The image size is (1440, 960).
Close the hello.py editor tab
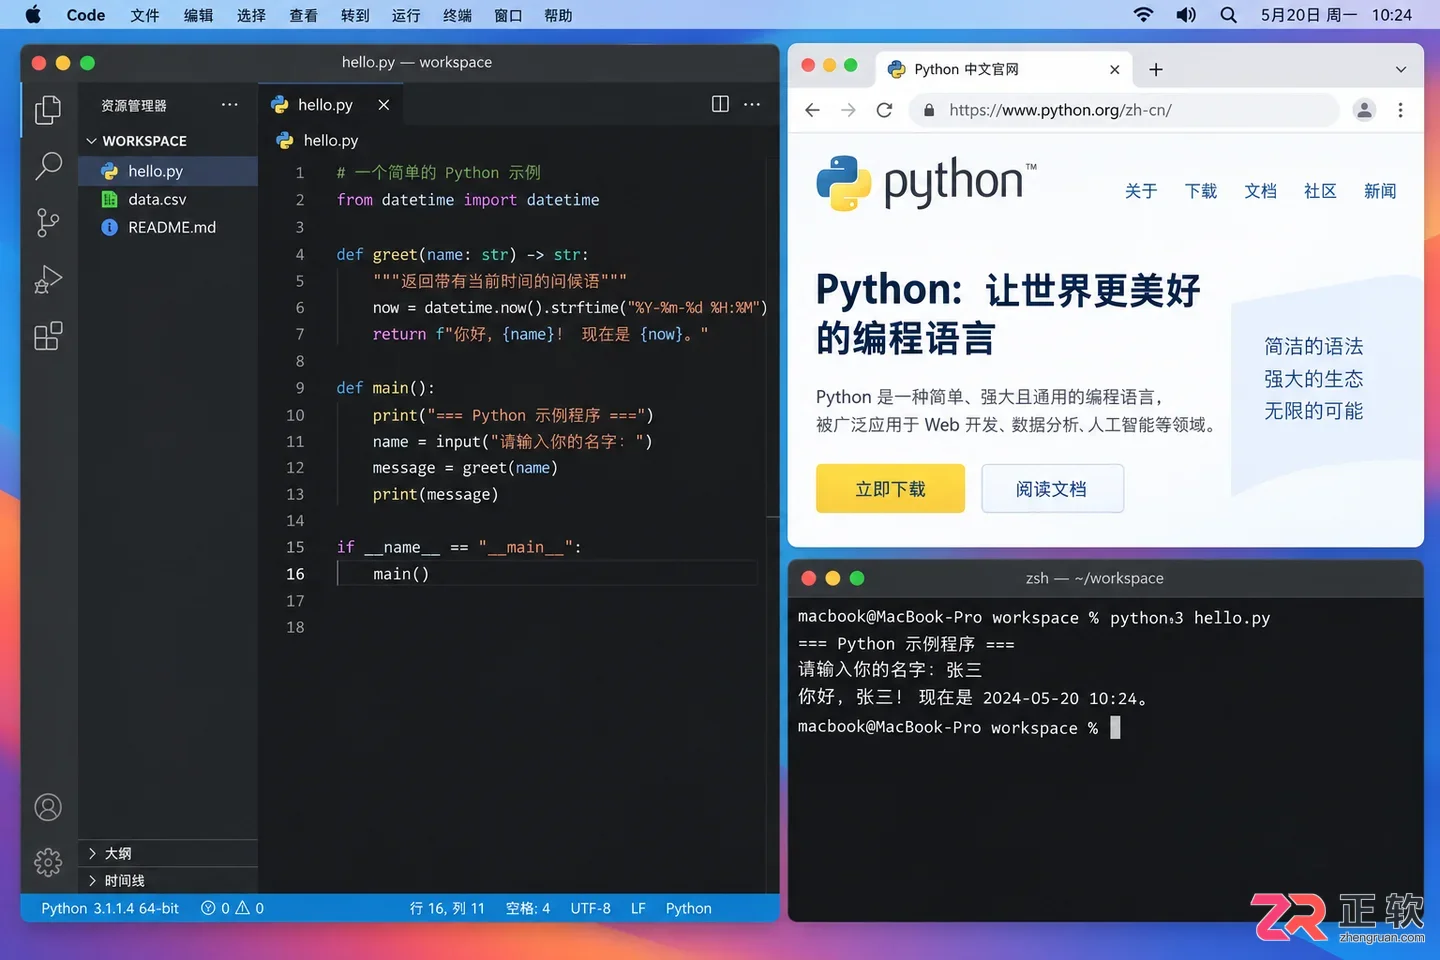click(x=384, y=105)
